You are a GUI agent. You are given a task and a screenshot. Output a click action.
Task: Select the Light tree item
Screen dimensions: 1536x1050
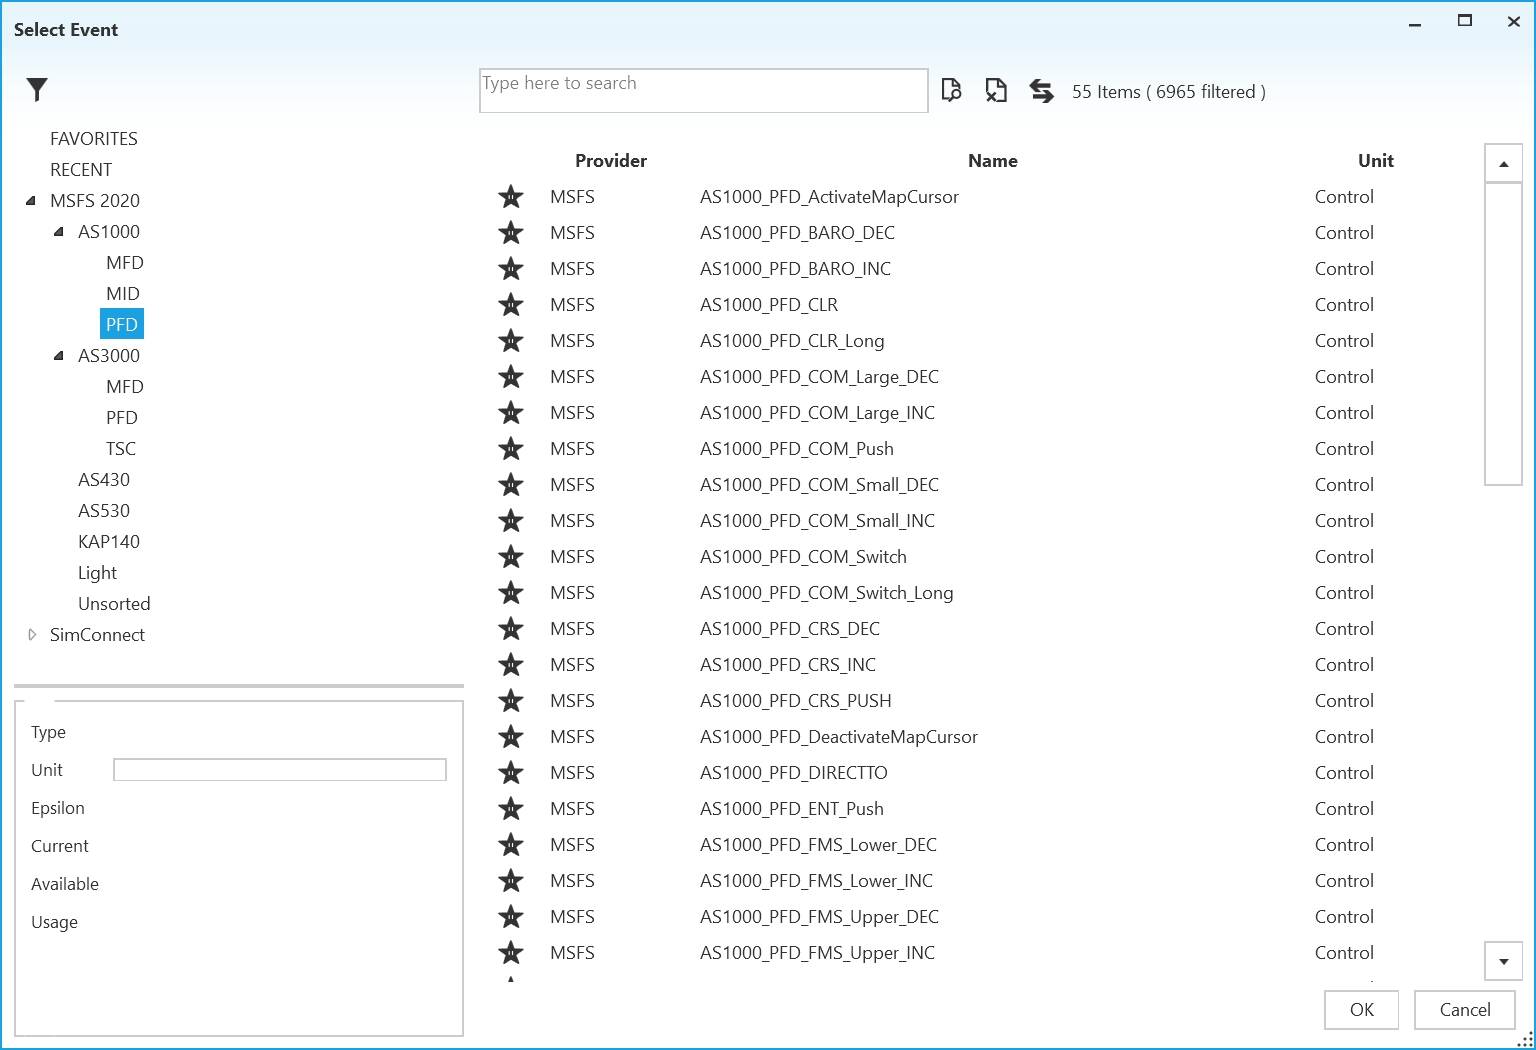97,573
